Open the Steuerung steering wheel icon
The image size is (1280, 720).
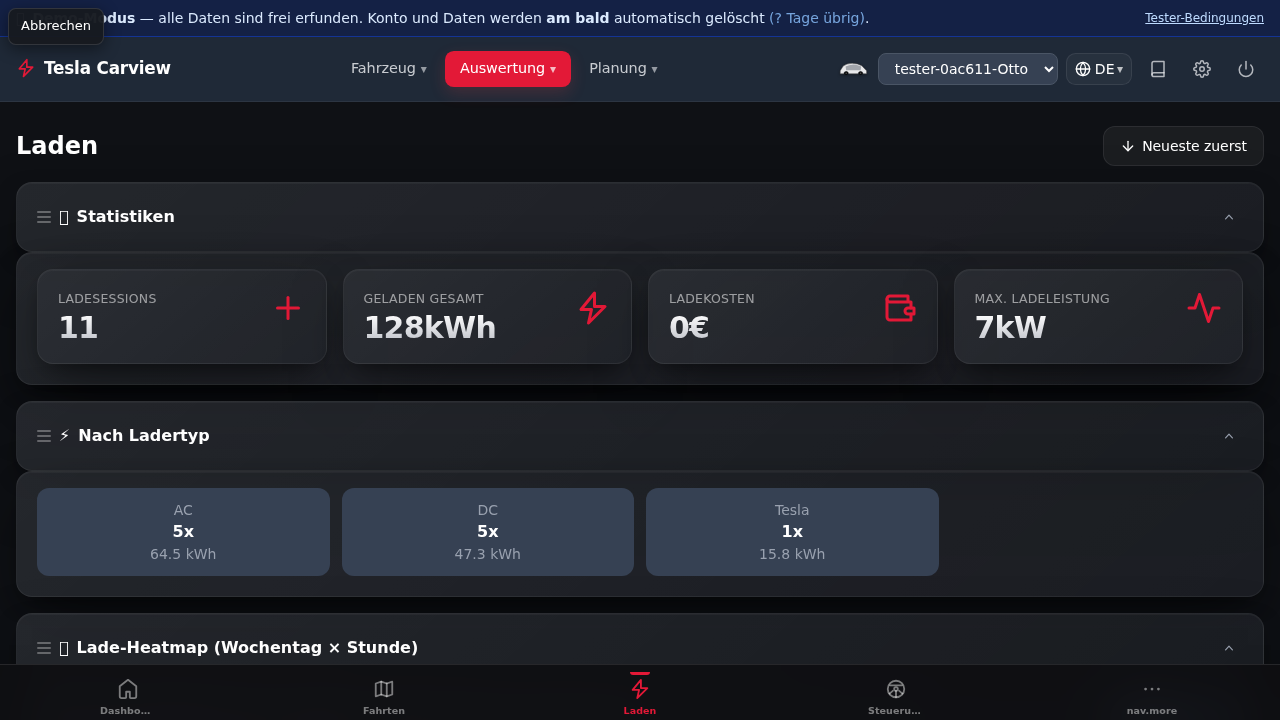click(x=896, y=696)
